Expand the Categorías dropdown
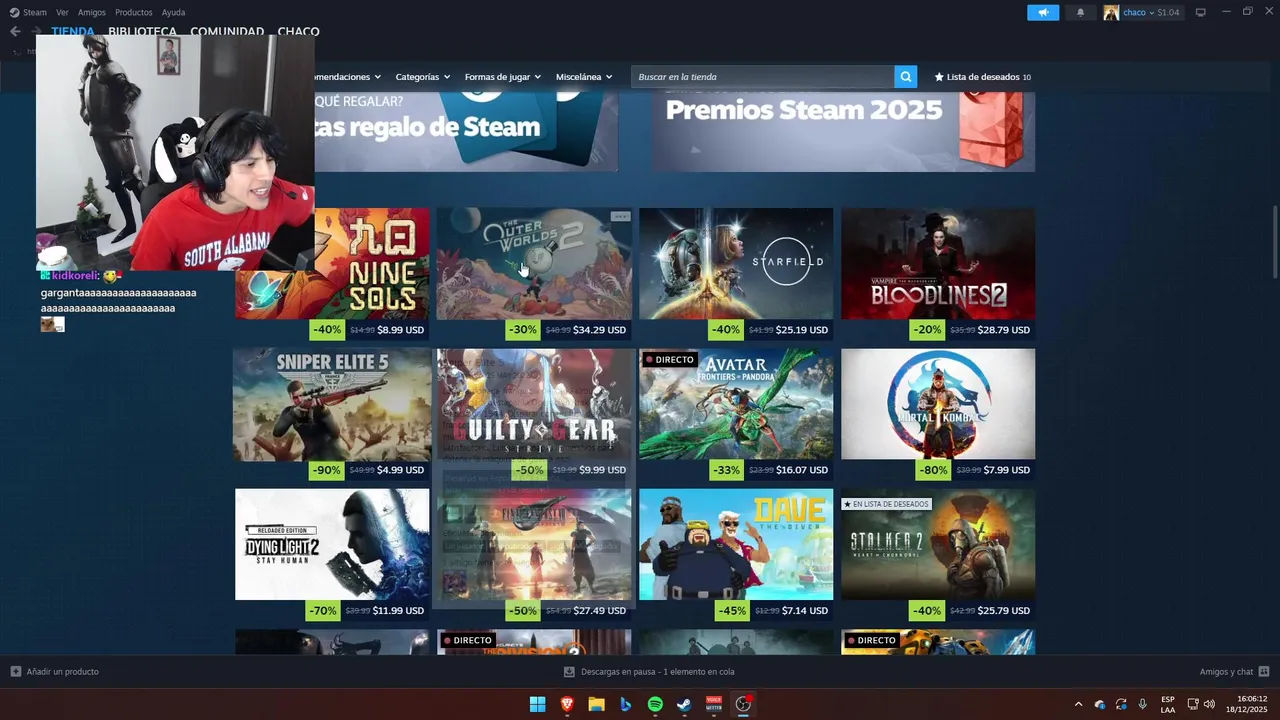 (x=423, y=77)
